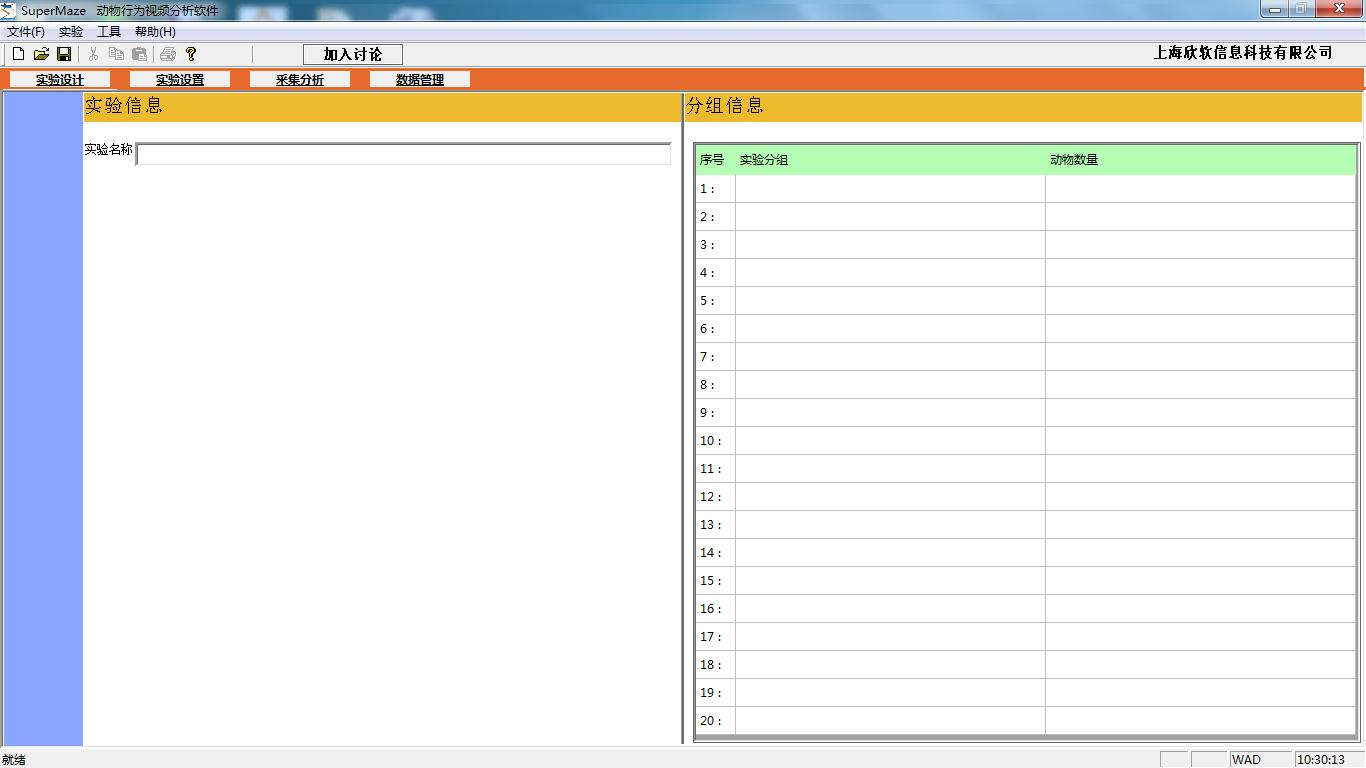Close the SuperMaze window

1338,9
